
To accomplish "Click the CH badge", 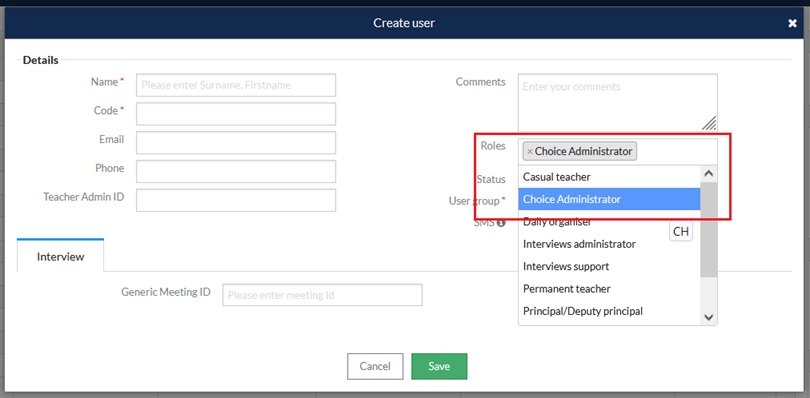I will 681,232.
